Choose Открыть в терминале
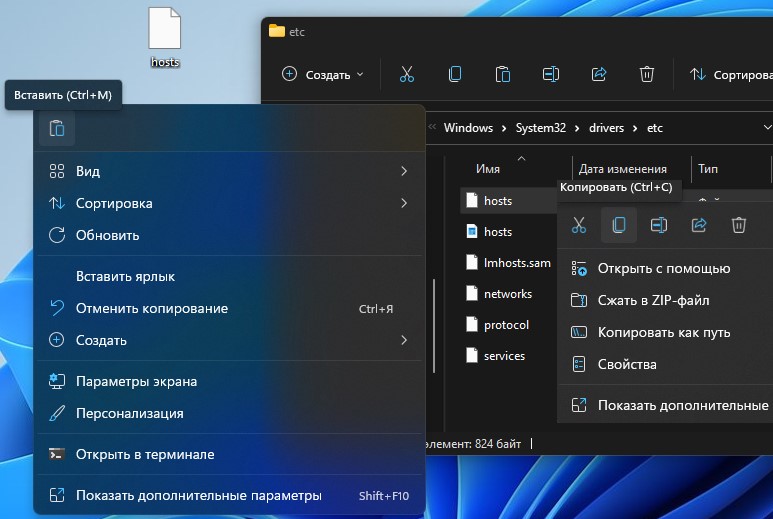Viewport: 773px width, 519px height. click(x=229, y=454)
